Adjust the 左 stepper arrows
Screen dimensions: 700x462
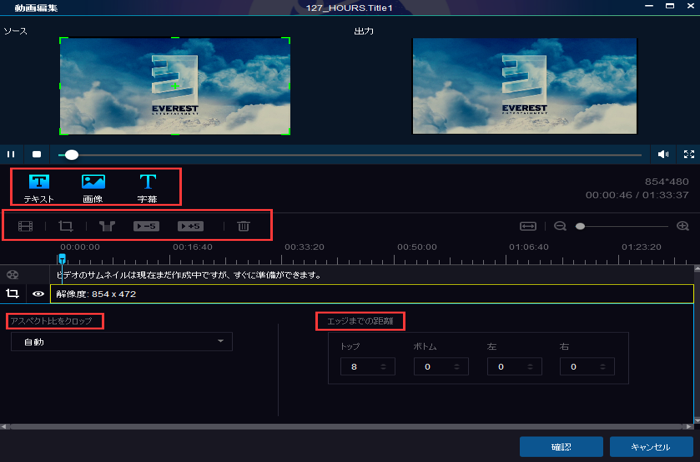tap(530, 366)
